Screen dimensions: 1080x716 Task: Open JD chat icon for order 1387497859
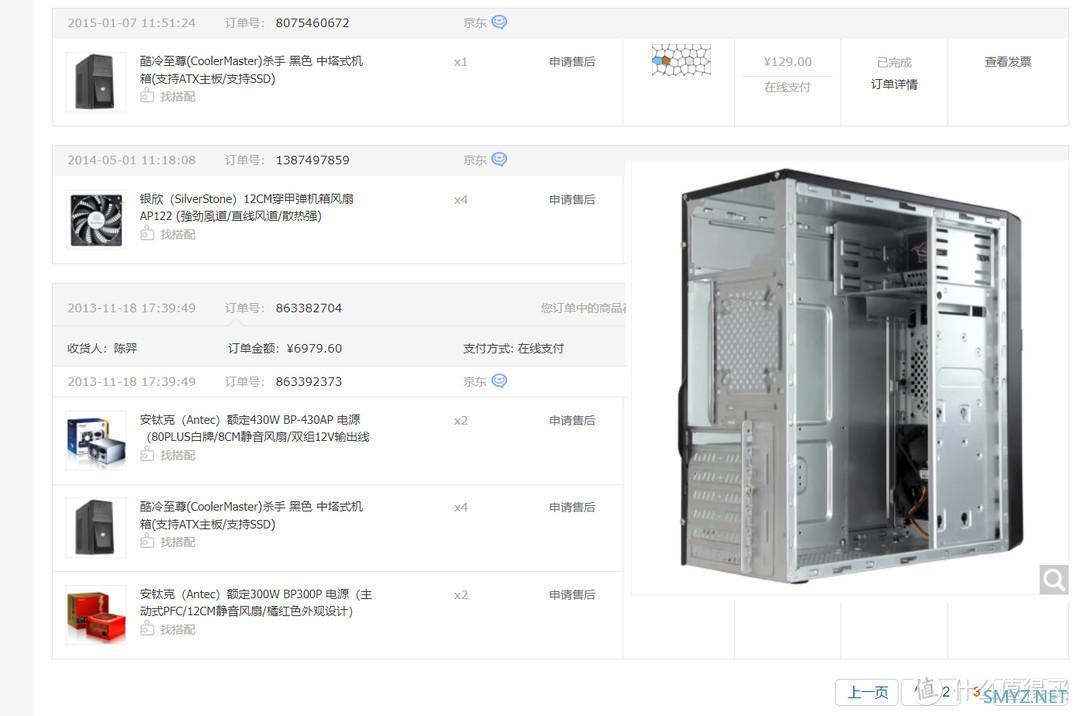tap(499, 159)
